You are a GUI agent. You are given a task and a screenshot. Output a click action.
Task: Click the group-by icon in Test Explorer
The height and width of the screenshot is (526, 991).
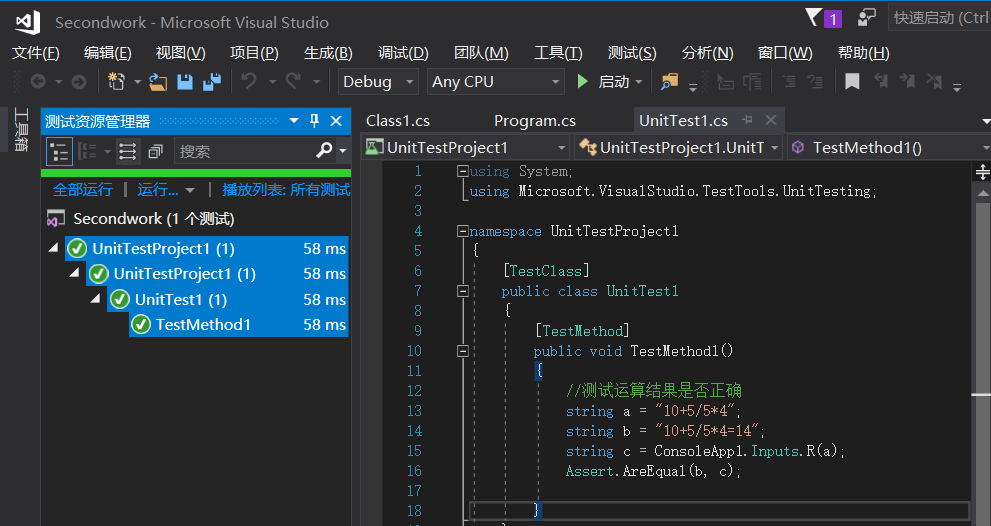point(87,151)
